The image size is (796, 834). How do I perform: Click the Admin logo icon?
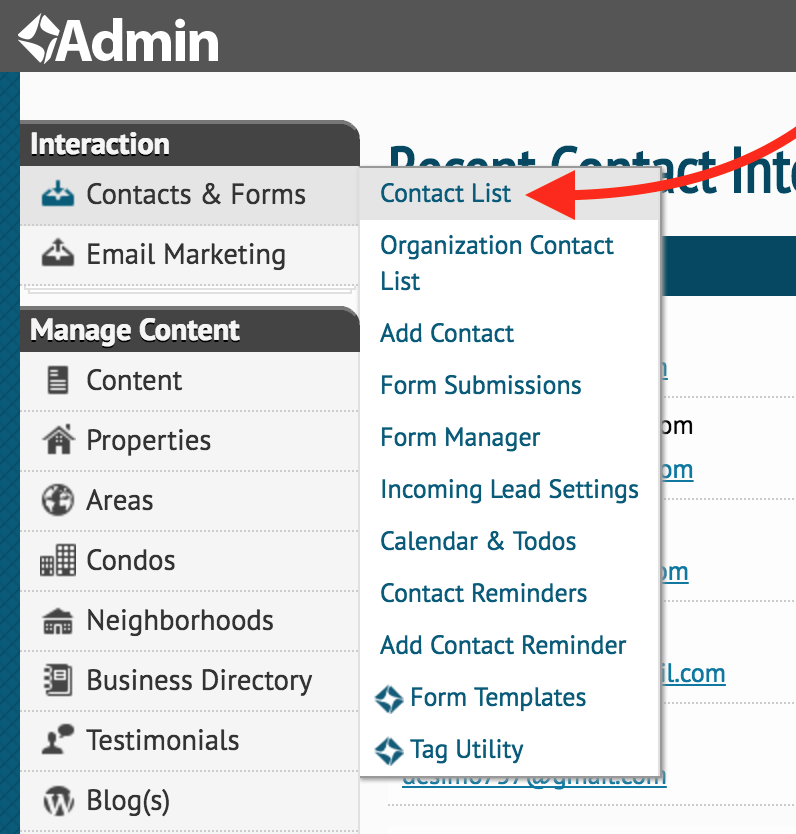38,39
